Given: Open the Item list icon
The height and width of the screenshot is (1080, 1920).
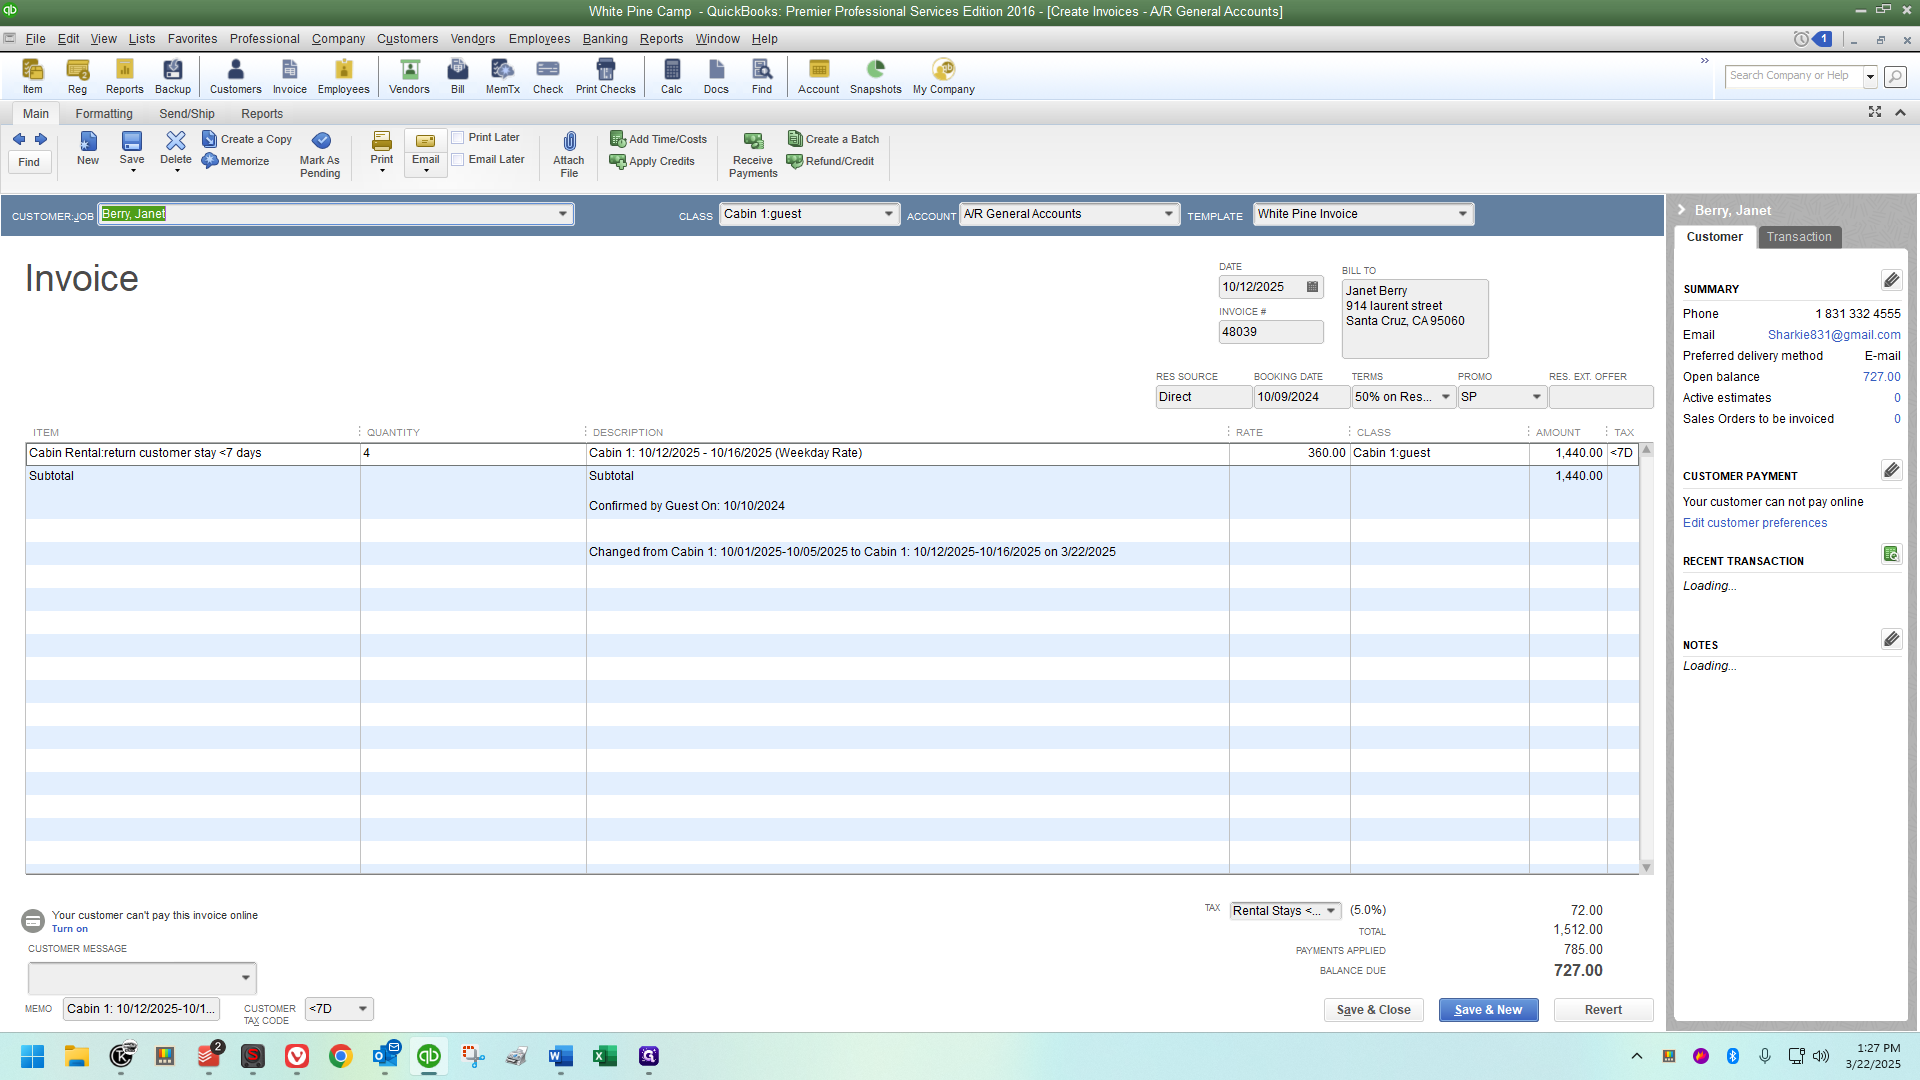Looking at the screenshot, I should click(33, 76).
